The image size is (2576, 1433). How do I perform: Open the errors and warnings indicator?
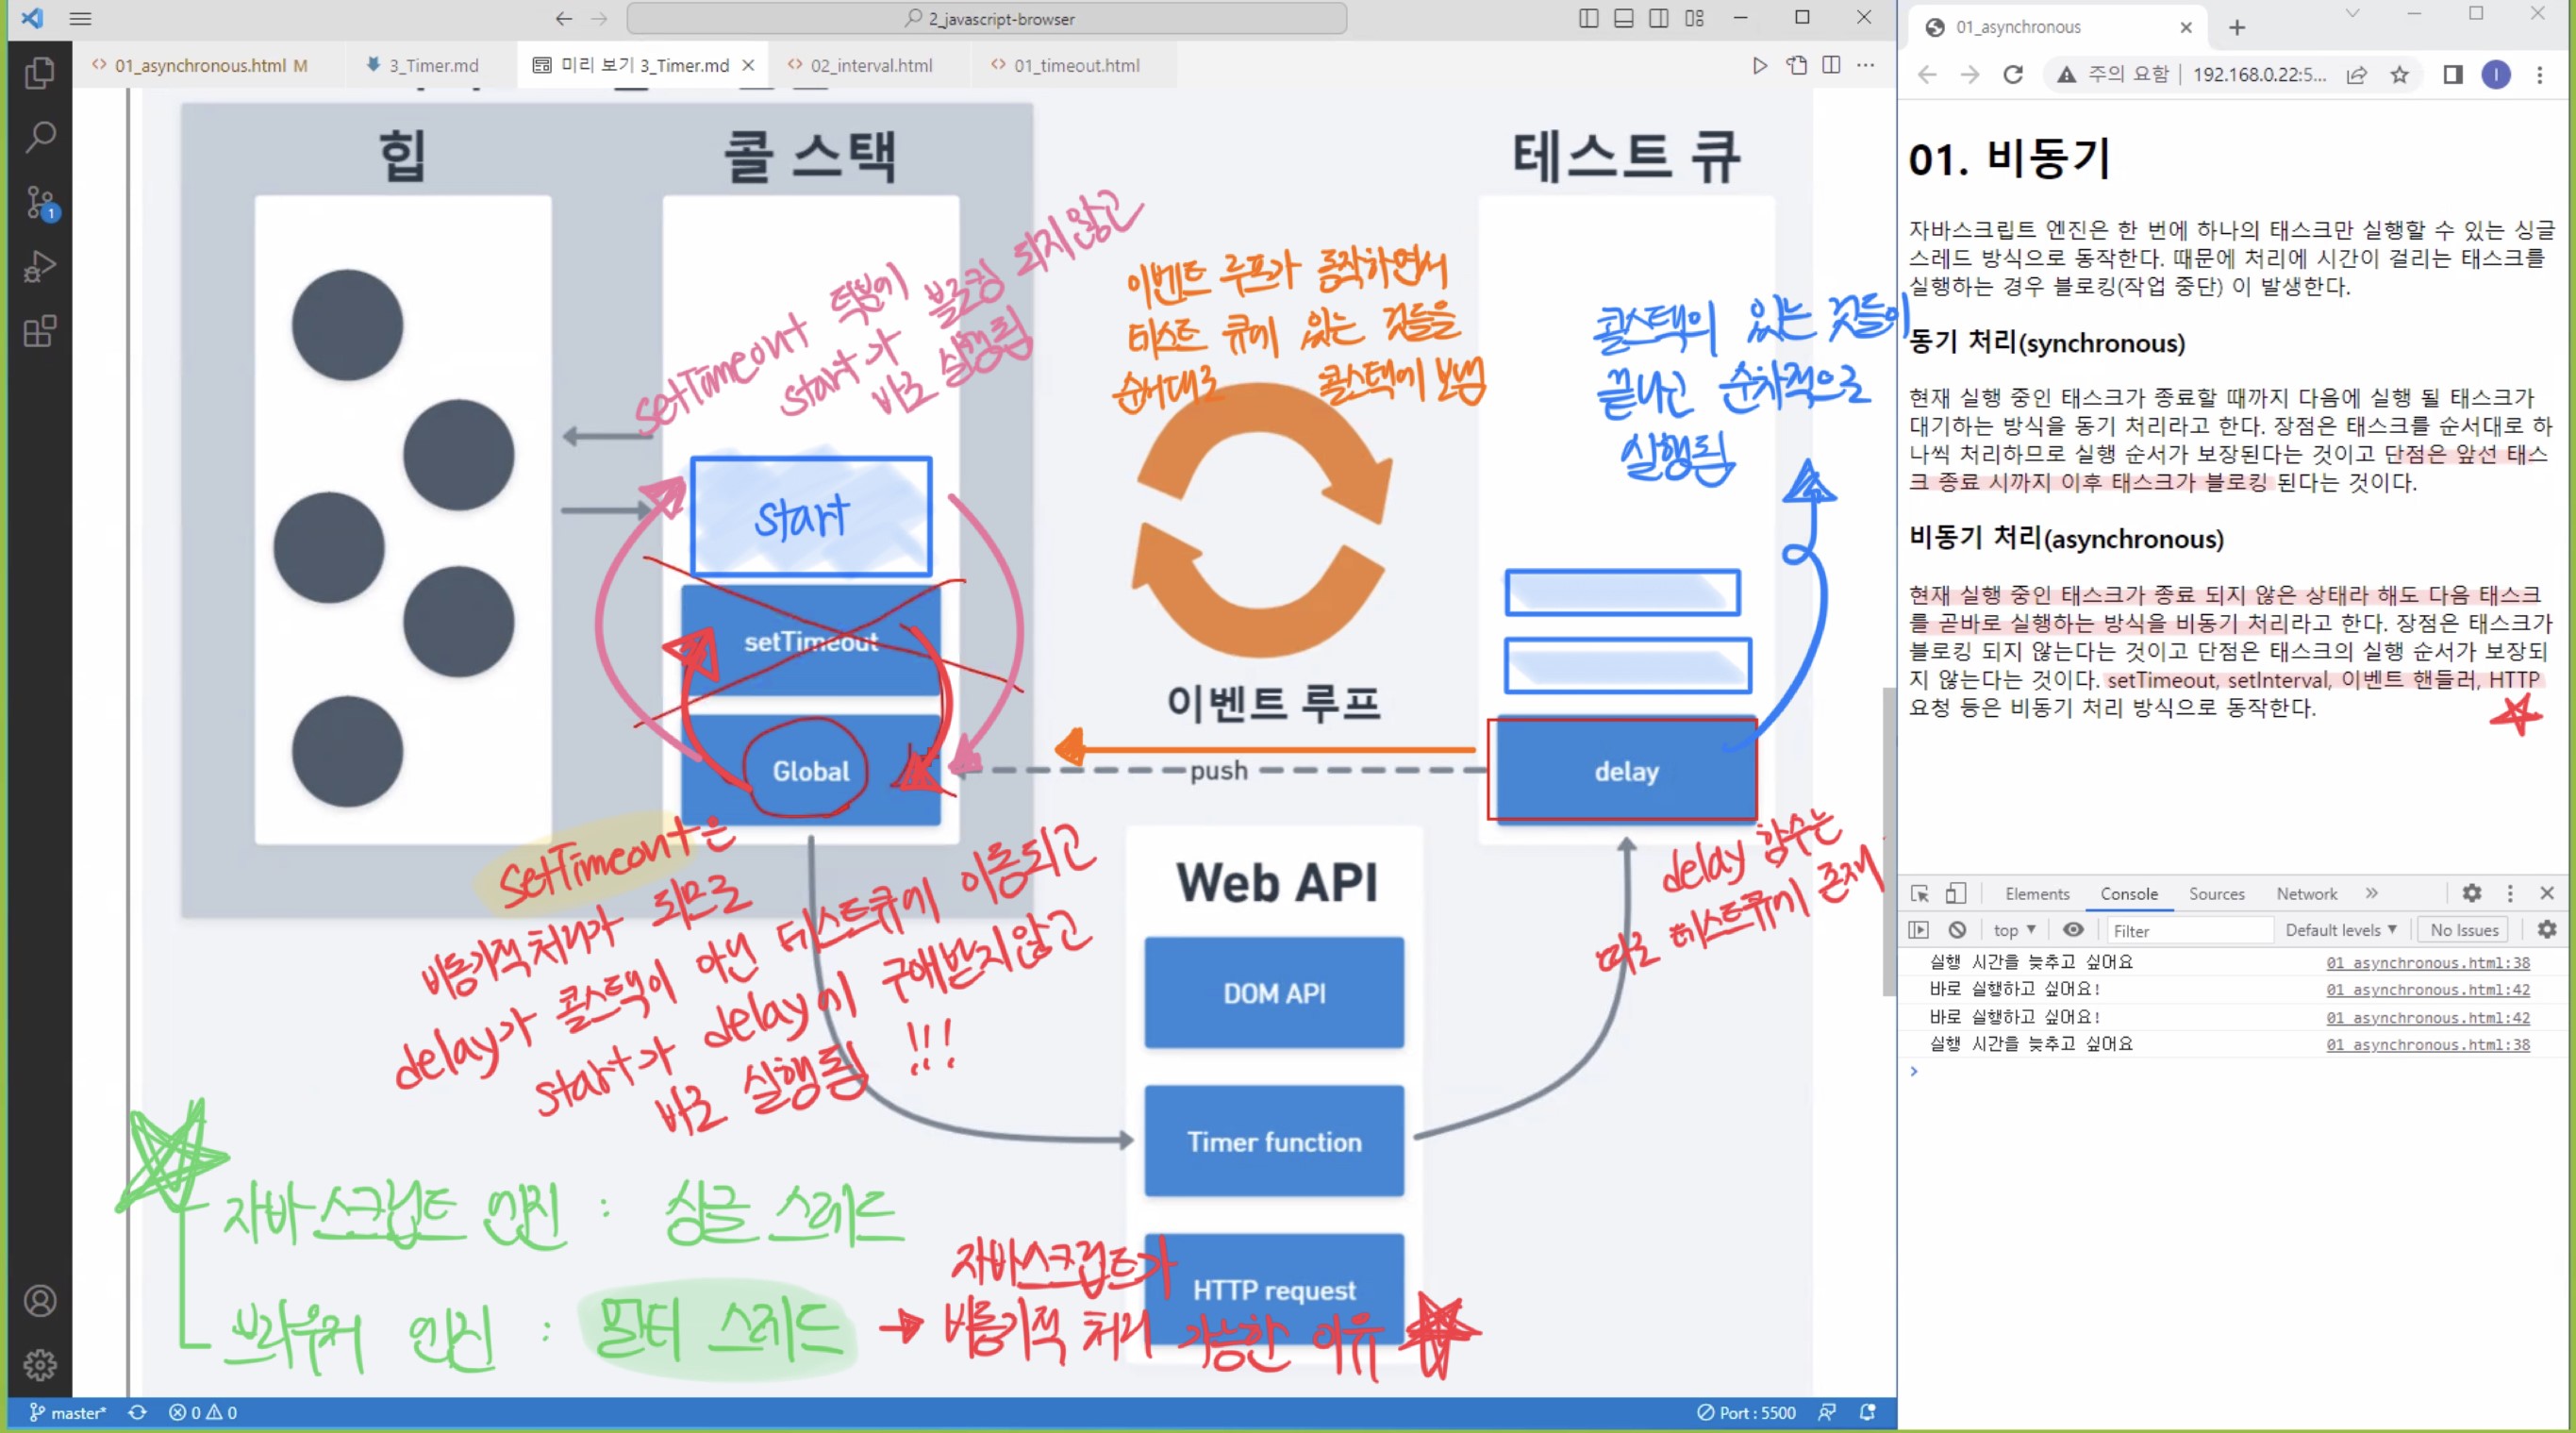[203, 1412]
